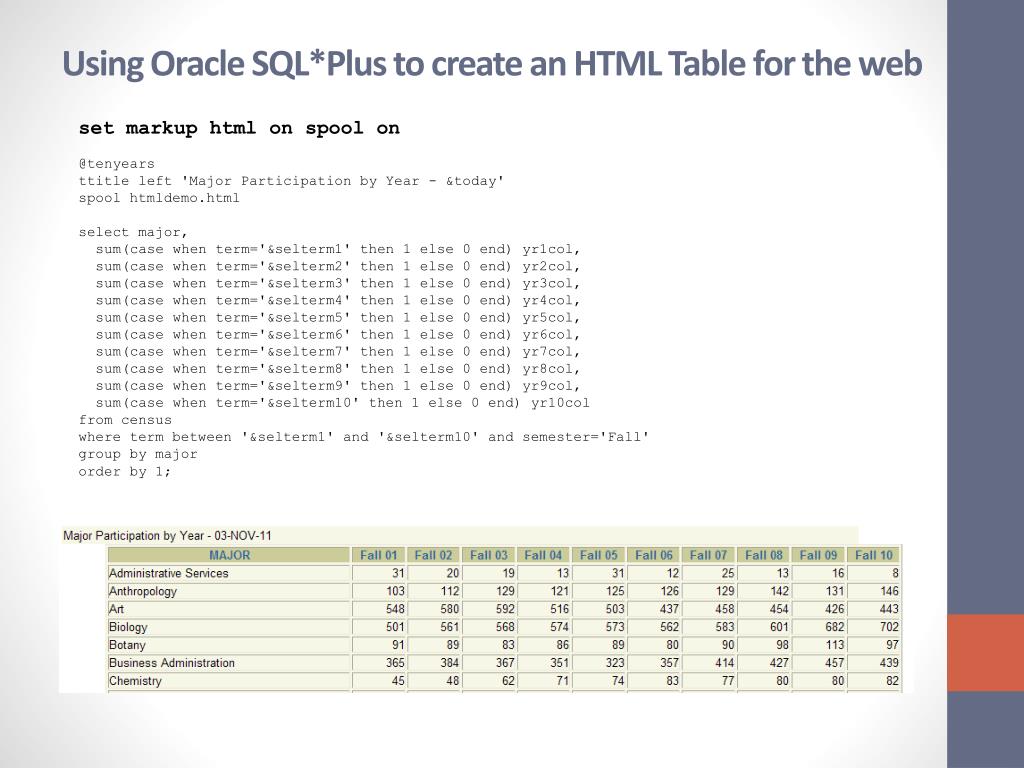Click the code line ending in yr10col
Image resolution: width=1024 pixels, height=768 pixels.
pos(342,403)
